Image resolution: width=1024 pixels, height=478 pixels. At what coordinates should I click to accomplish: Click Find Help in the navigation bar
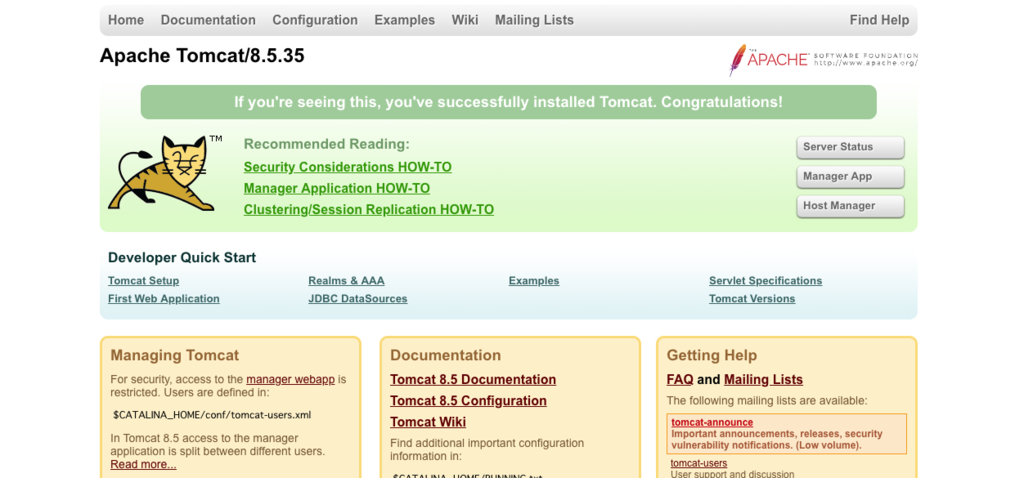click(879, 20)
